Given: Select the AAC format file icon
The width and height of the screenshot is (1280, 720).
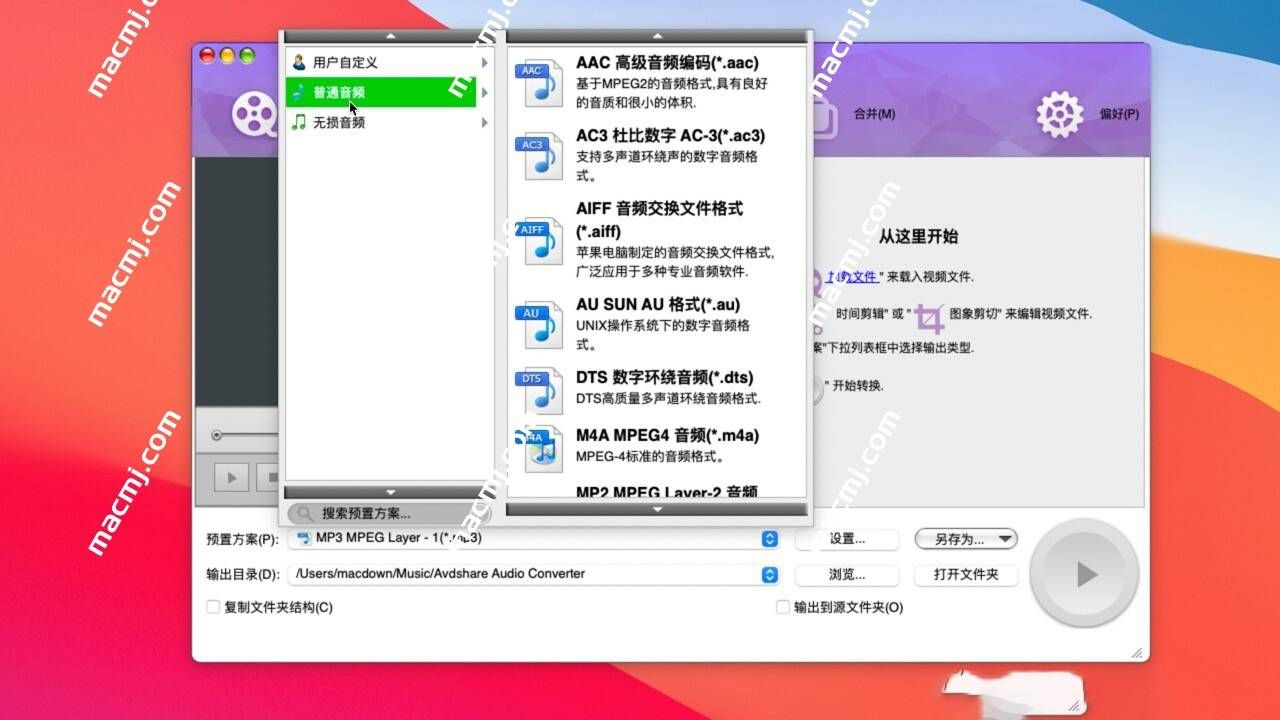Looking at the screenshot, I should (x=538, y=83).
